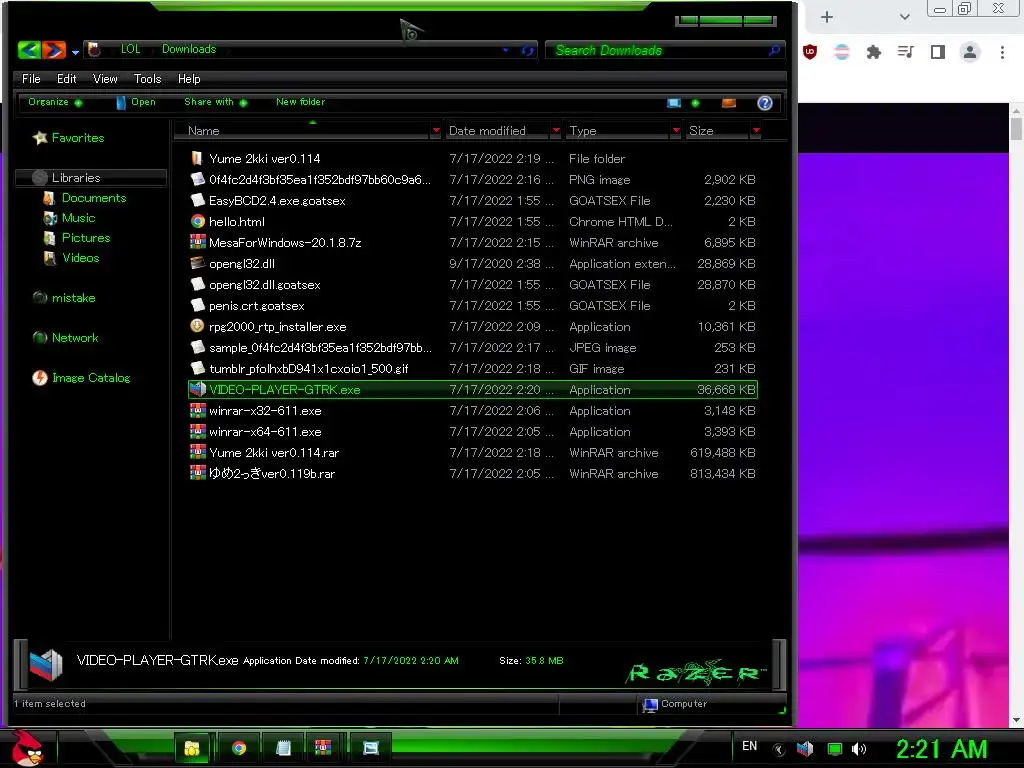This screenshot has height=768, width=1024.
Task: Select Image Catalog in the sidebar
Action: (82, 377)
